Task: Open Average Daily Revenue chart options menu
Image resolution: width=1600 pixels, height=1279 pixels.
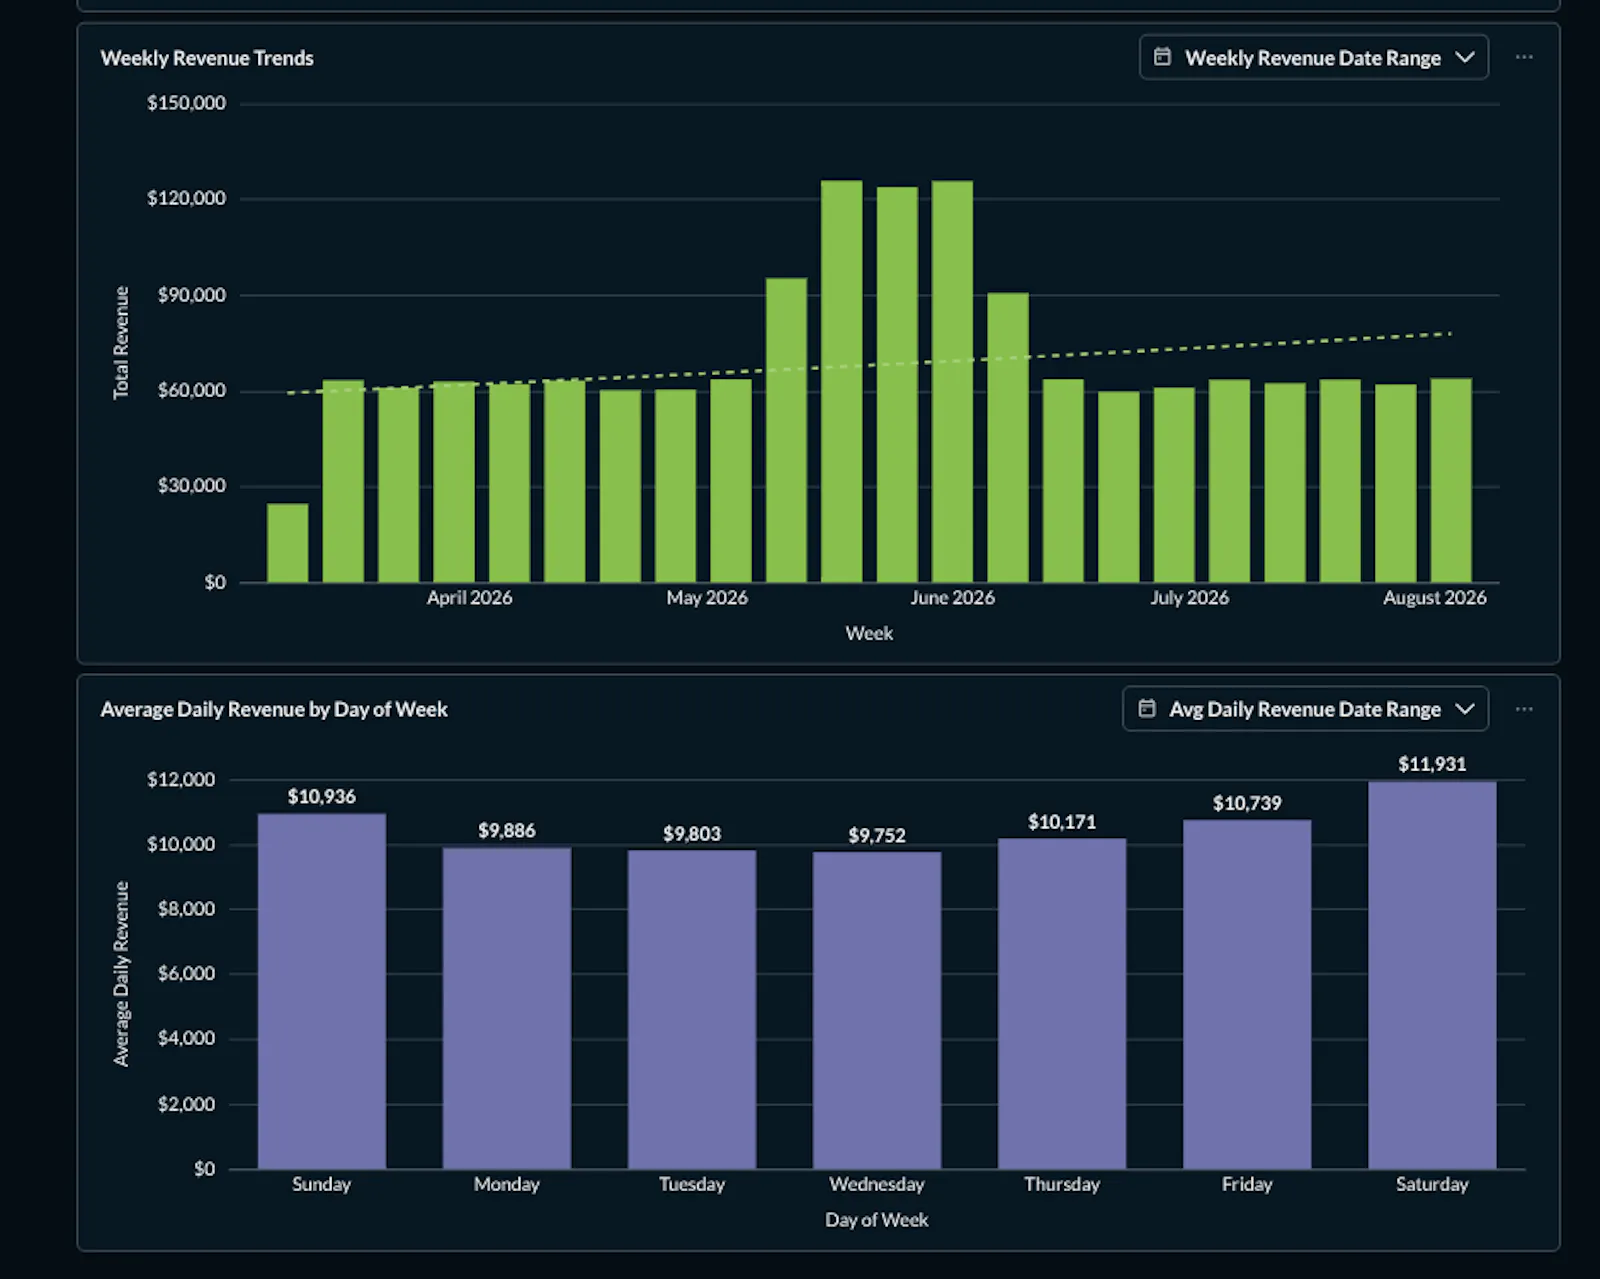Action: pos(1524,709)
